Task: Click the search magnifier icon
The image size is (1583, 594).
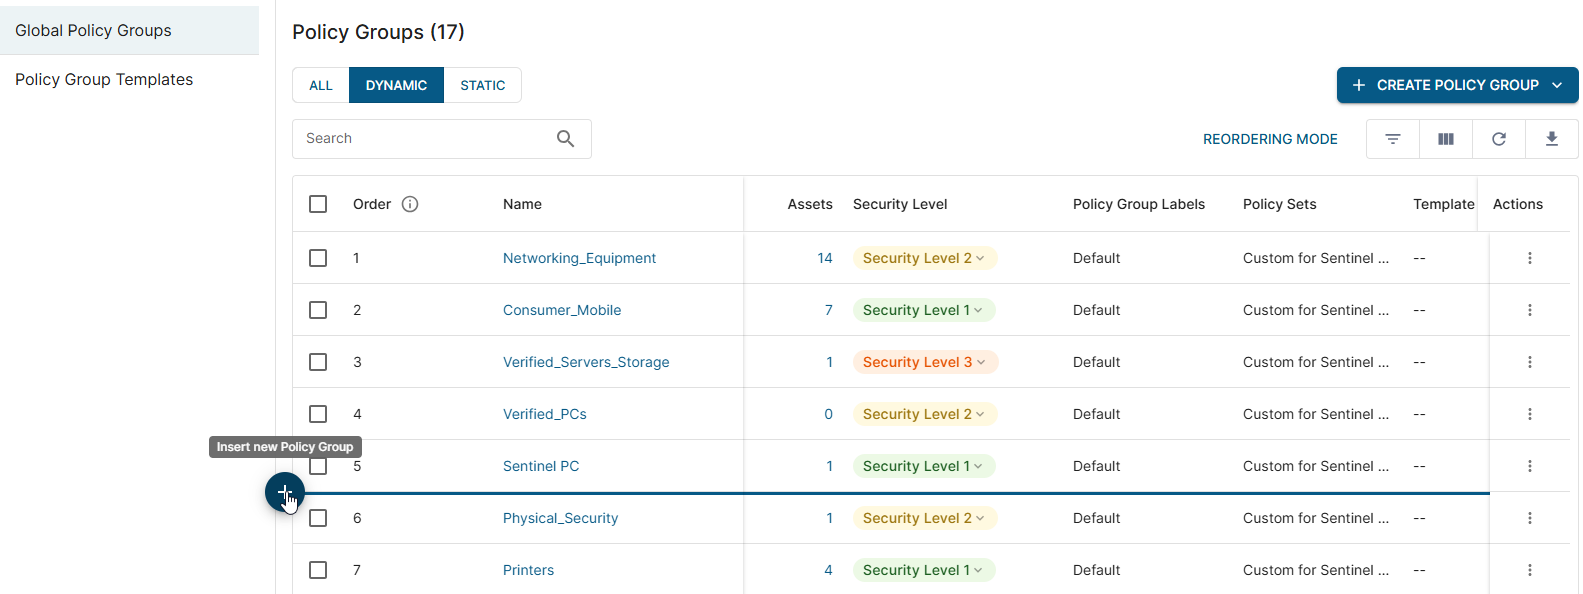Action: tap(565, 139)
